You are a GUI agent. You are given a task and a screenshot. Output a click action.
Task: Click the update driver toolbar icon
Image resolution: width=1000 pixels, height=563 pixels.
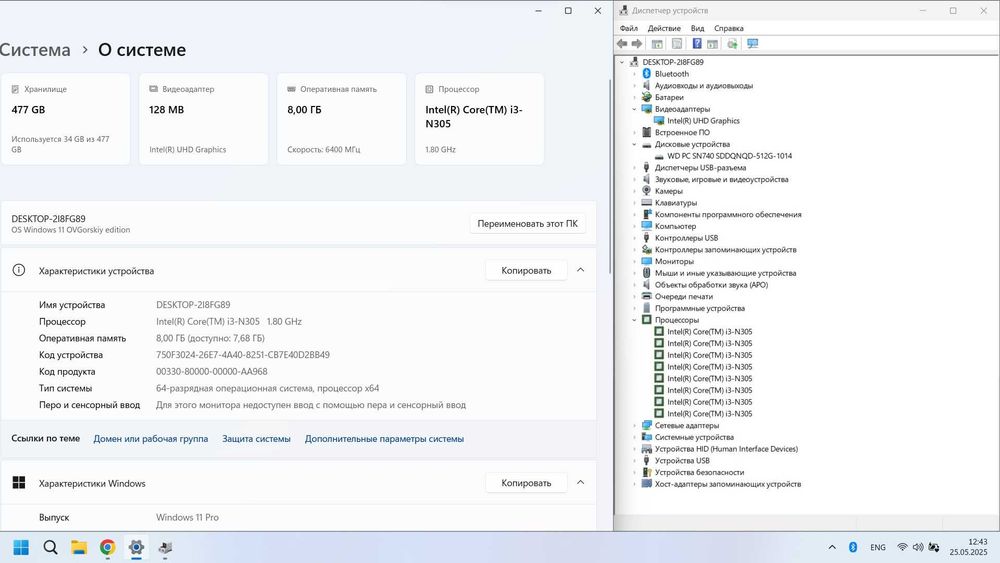pyautogui.click(x=732, y=43)
